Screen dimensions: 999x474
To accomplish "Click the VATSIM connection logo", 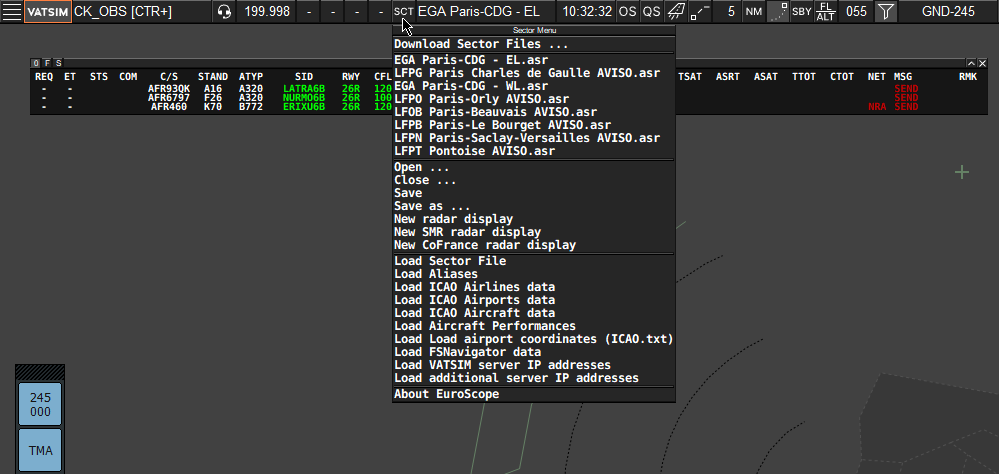I will coord(48,11).
